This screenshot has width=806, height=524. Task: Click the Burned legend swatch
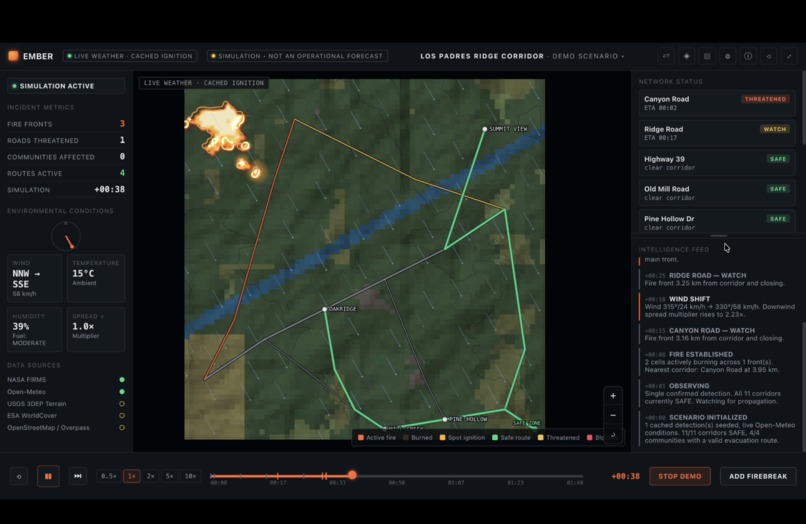406,438
